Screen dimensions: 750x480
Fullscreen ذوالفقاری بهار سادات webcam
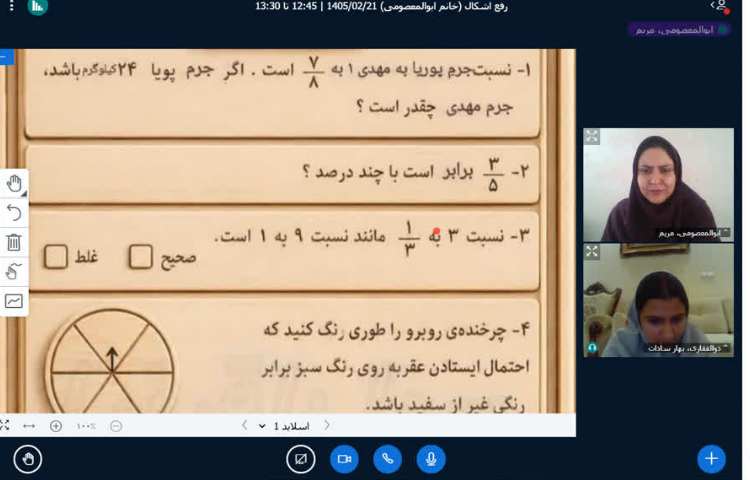[x=592, y=251]
